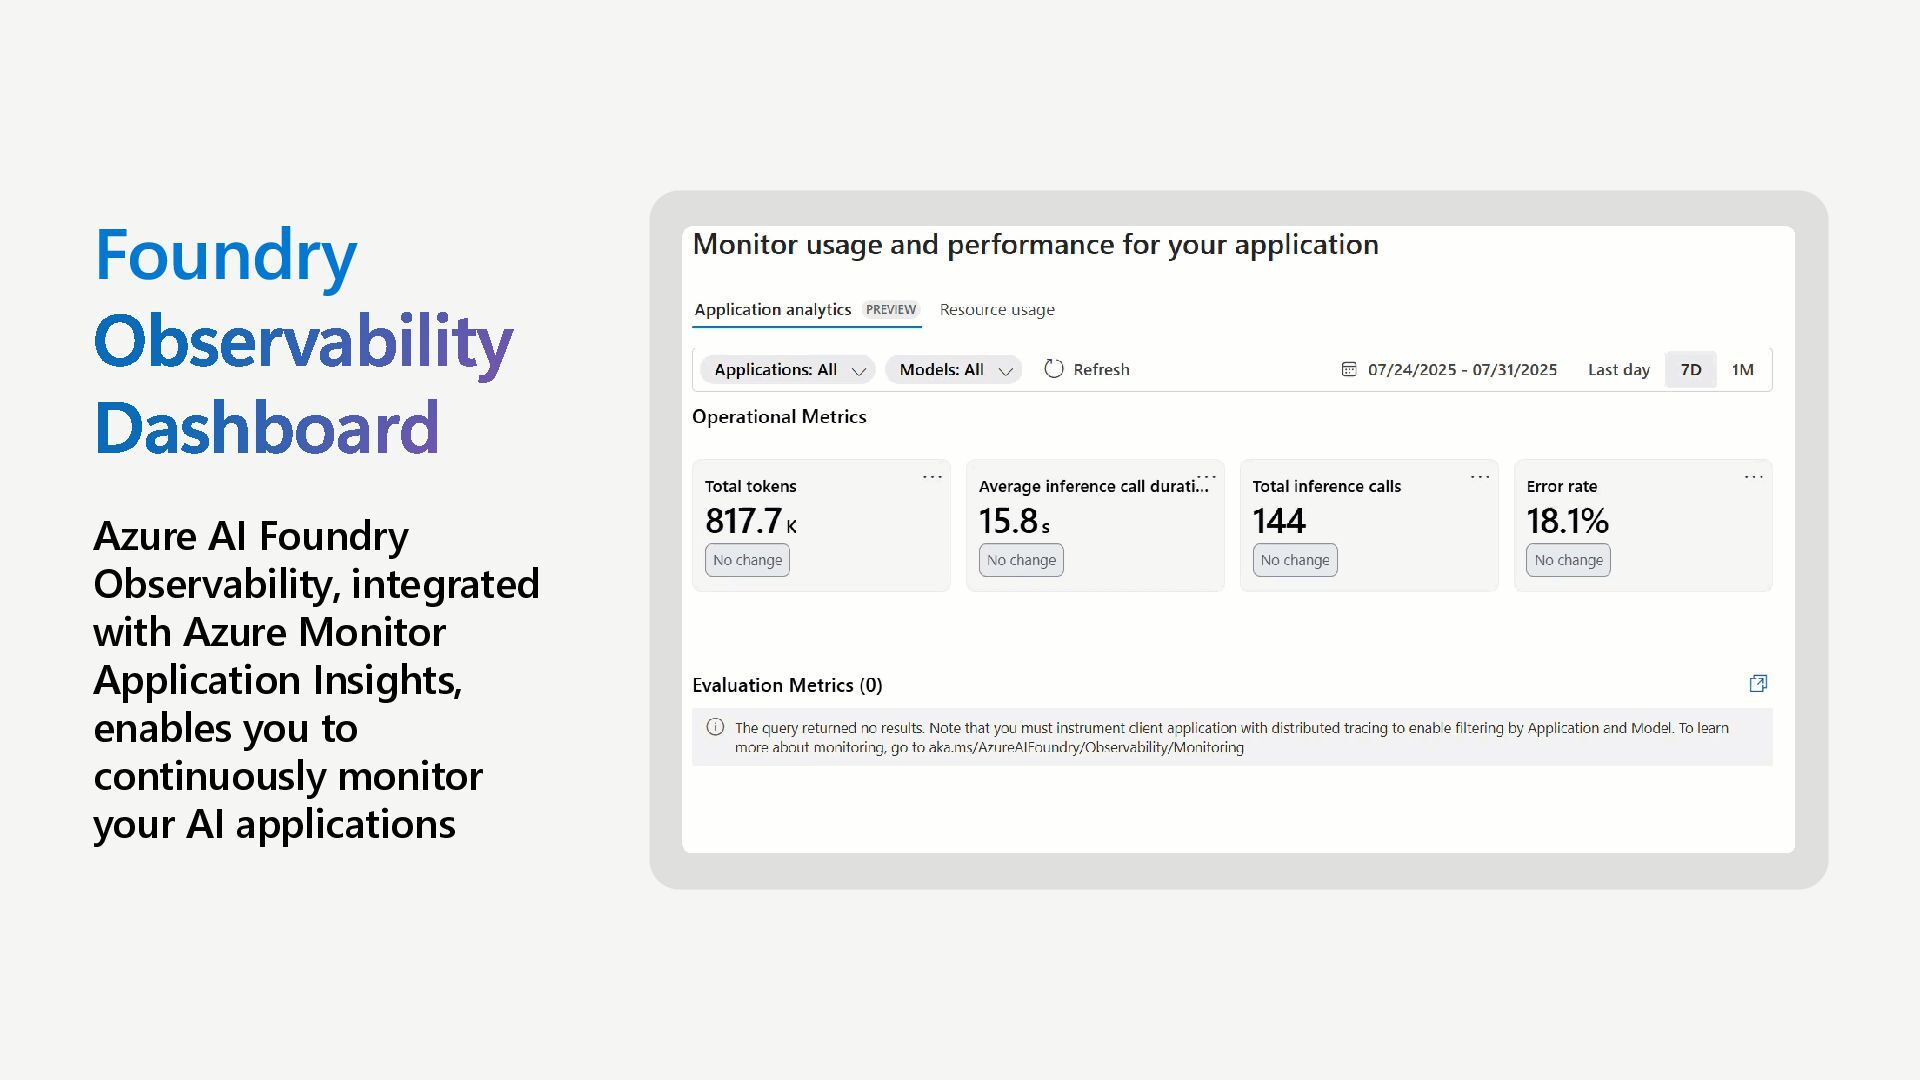
Task: Select the 7D time range
Action: click(1690, 369)
